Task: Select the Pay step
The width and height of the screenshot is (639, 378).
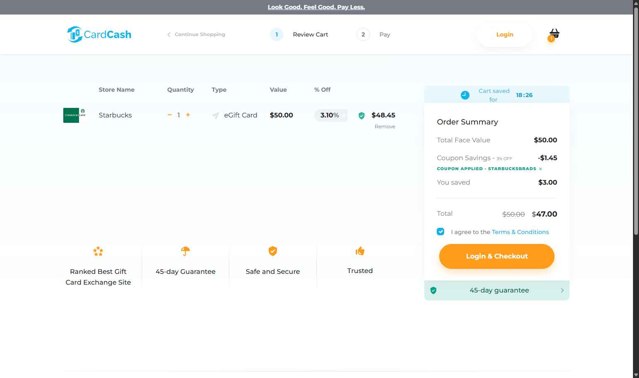Action: click(384, 35)
